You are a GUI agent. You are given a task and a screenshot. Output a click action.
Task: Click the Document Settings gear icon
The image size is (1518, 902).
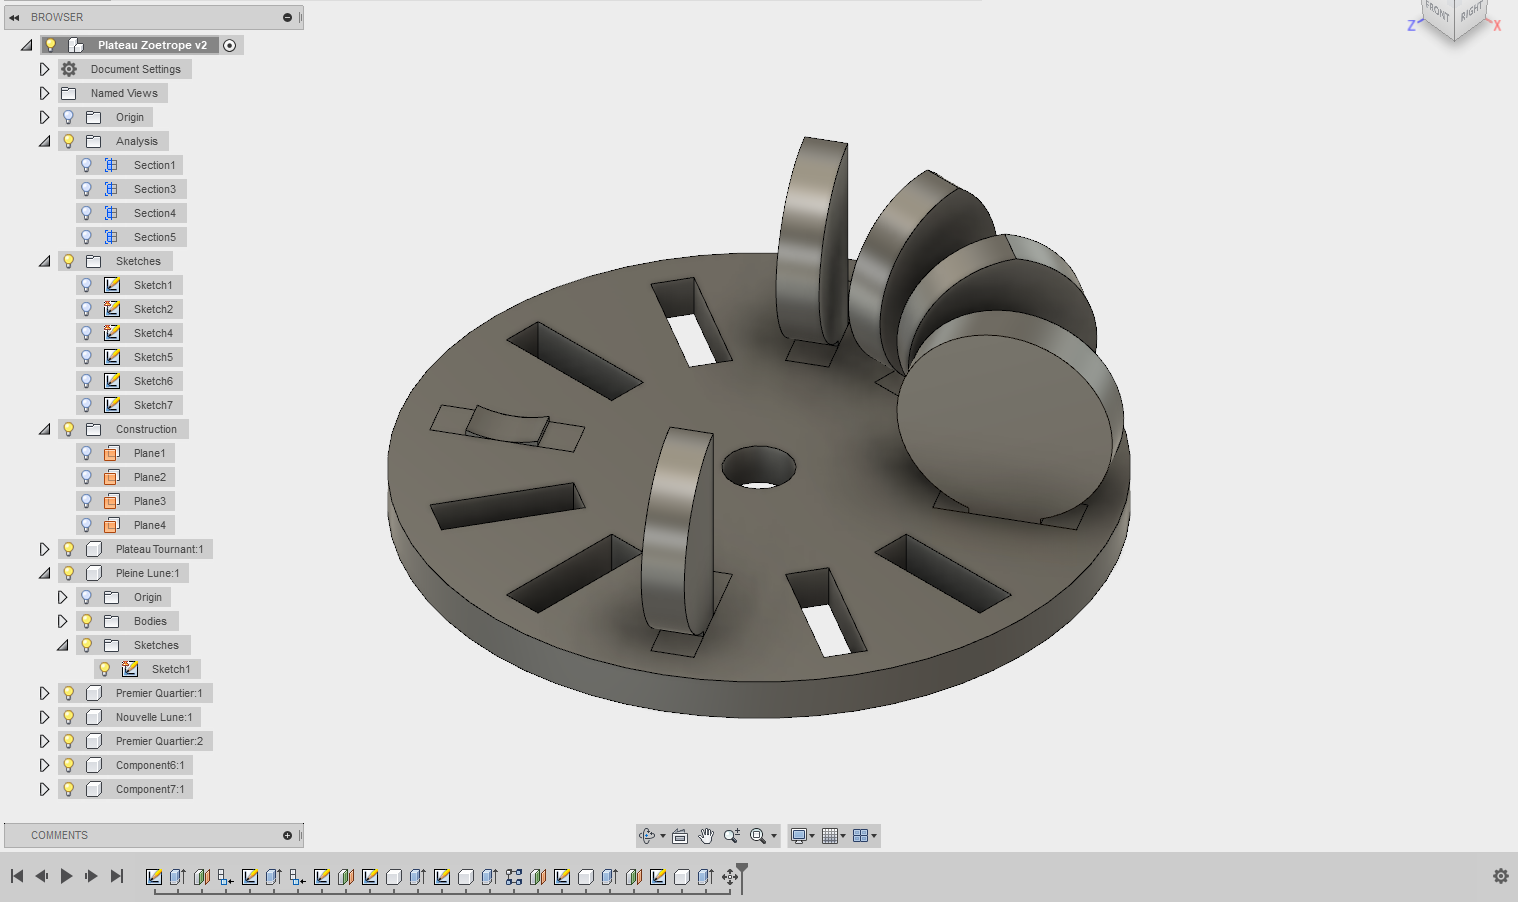[x=69, y=69]
